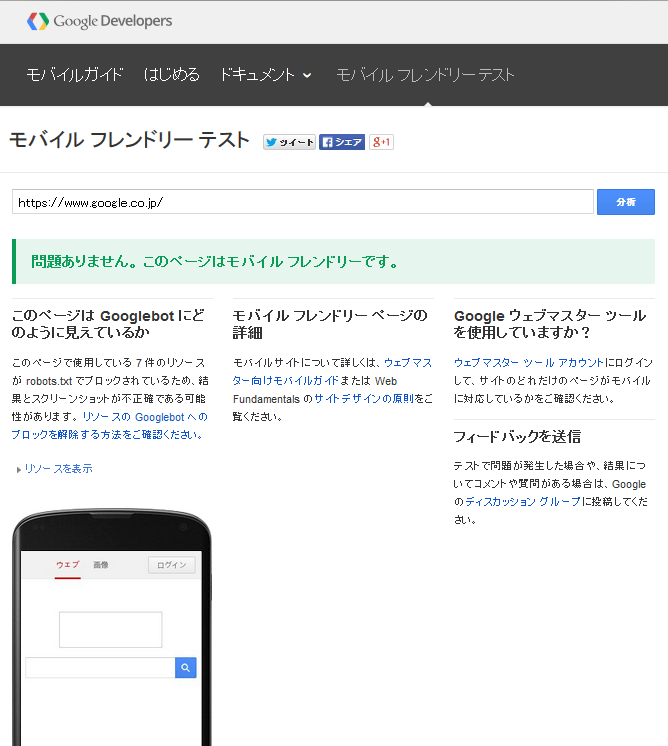Click the モバイル フレンドリー ページの詳細 heading

(330, 324)
